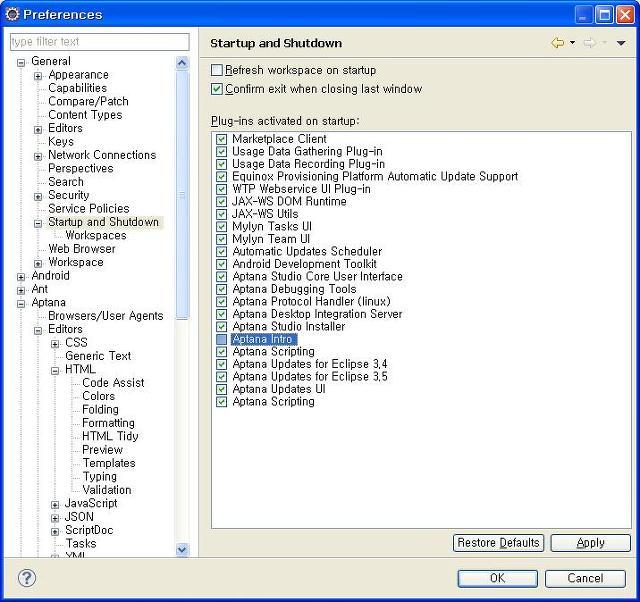640x602 pixels.
Task: Expand the Network Connections node
Action: coord(38,156)
